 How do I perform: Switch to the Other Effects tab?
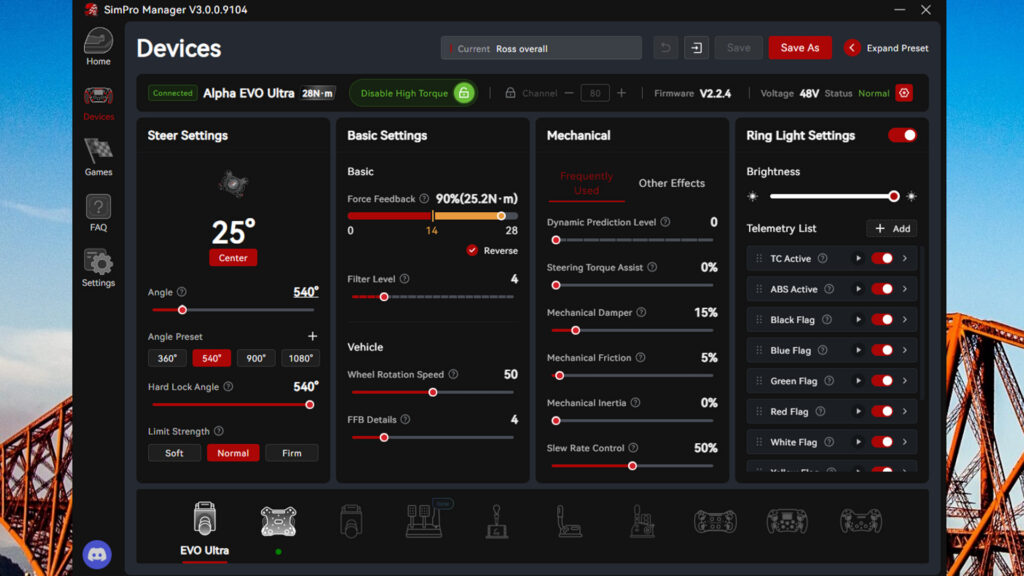coord(671,183)
